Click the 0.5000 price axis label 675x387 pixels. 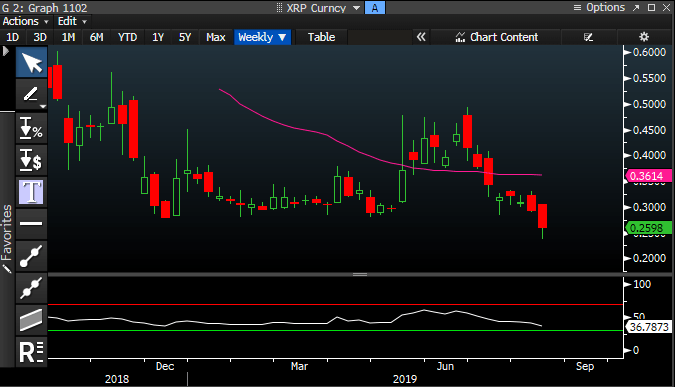coord(650,104)
